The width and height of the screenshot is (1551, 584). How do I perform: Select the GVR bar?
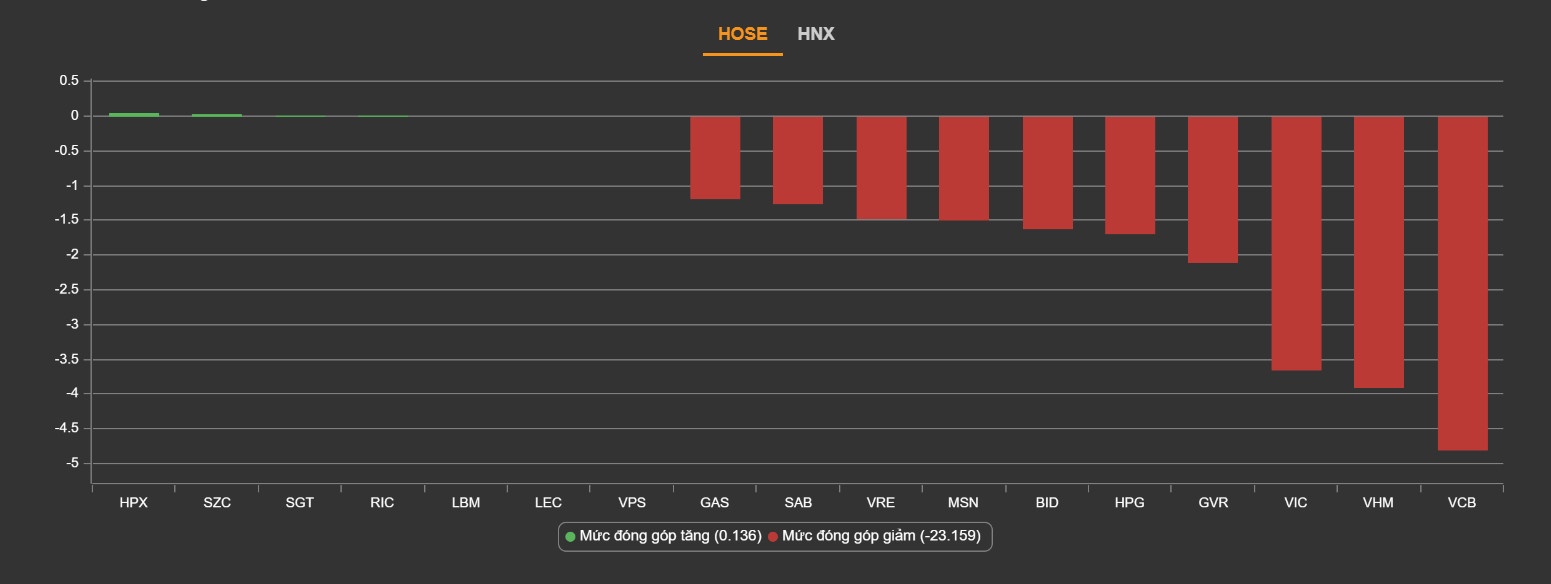[x=1213, y=189]
